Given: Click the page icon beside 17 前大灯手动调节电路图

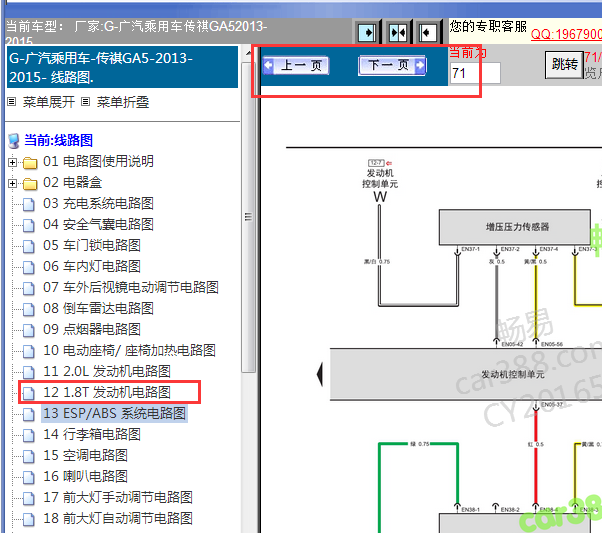Looking at the screenshot, I should (29, 498).
